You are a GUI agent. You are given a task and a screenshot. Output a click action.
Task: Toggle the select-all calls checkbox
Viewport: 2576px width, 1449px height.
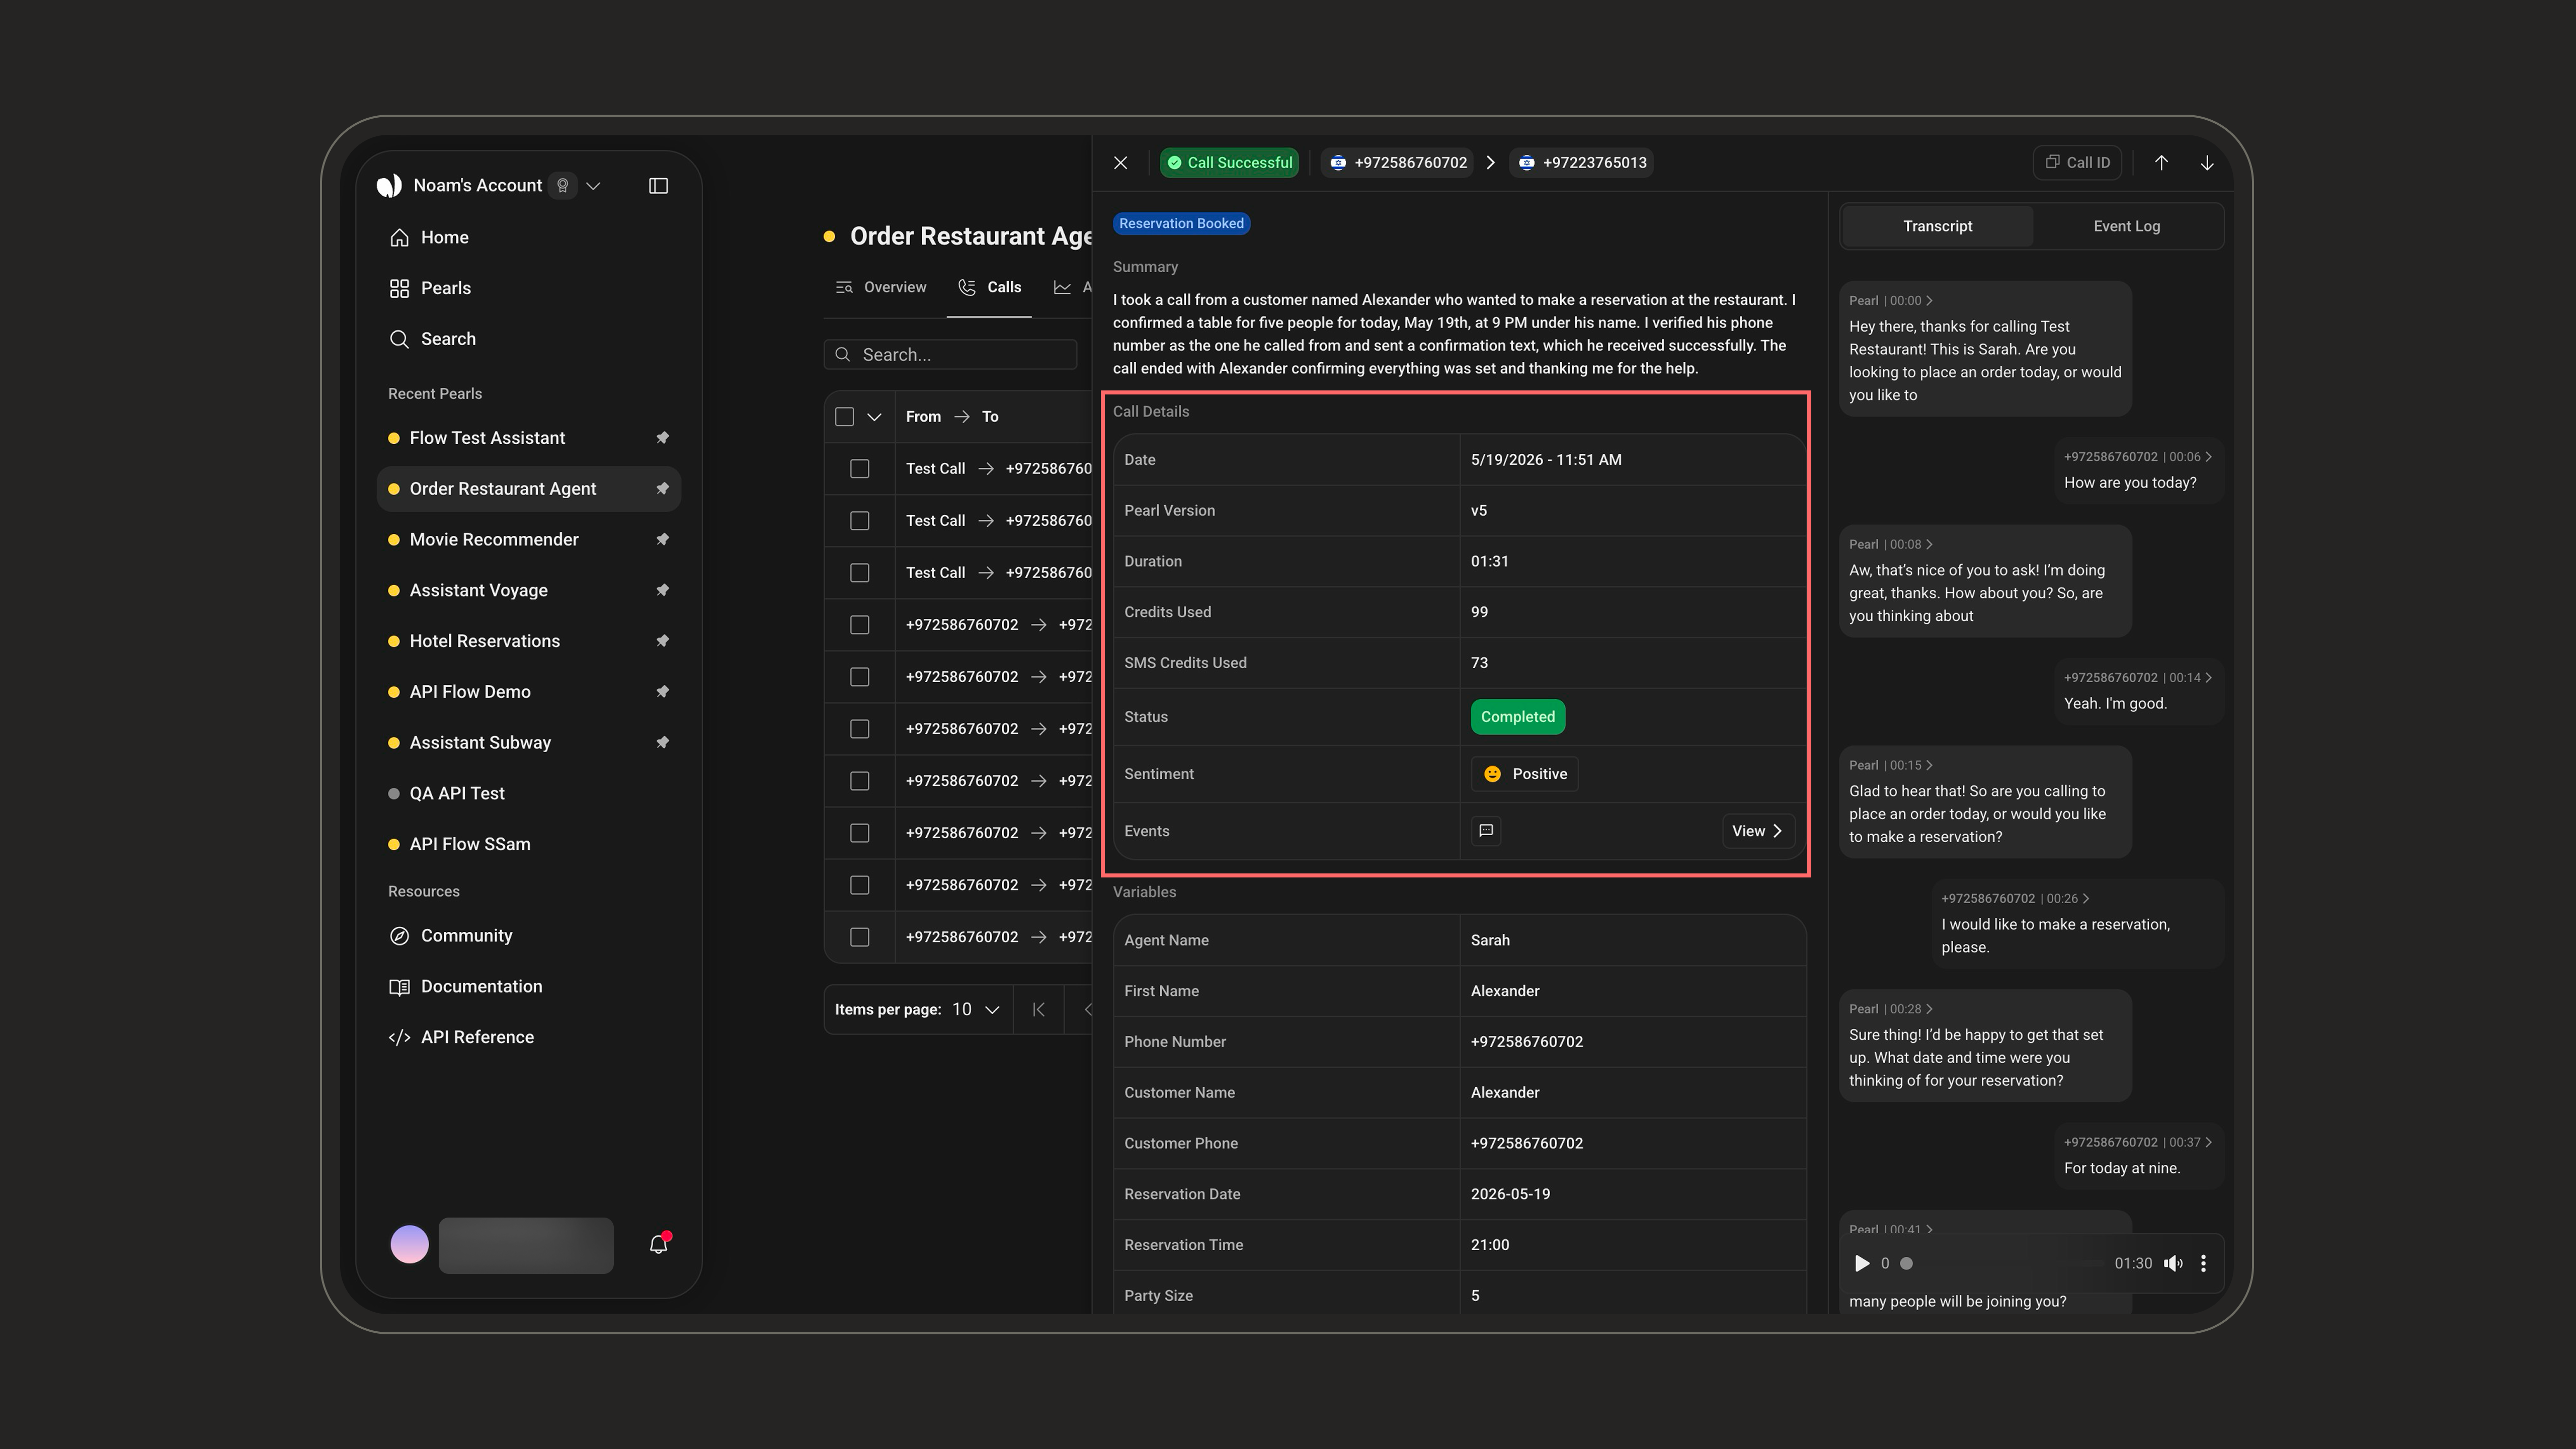click(845, 417)
